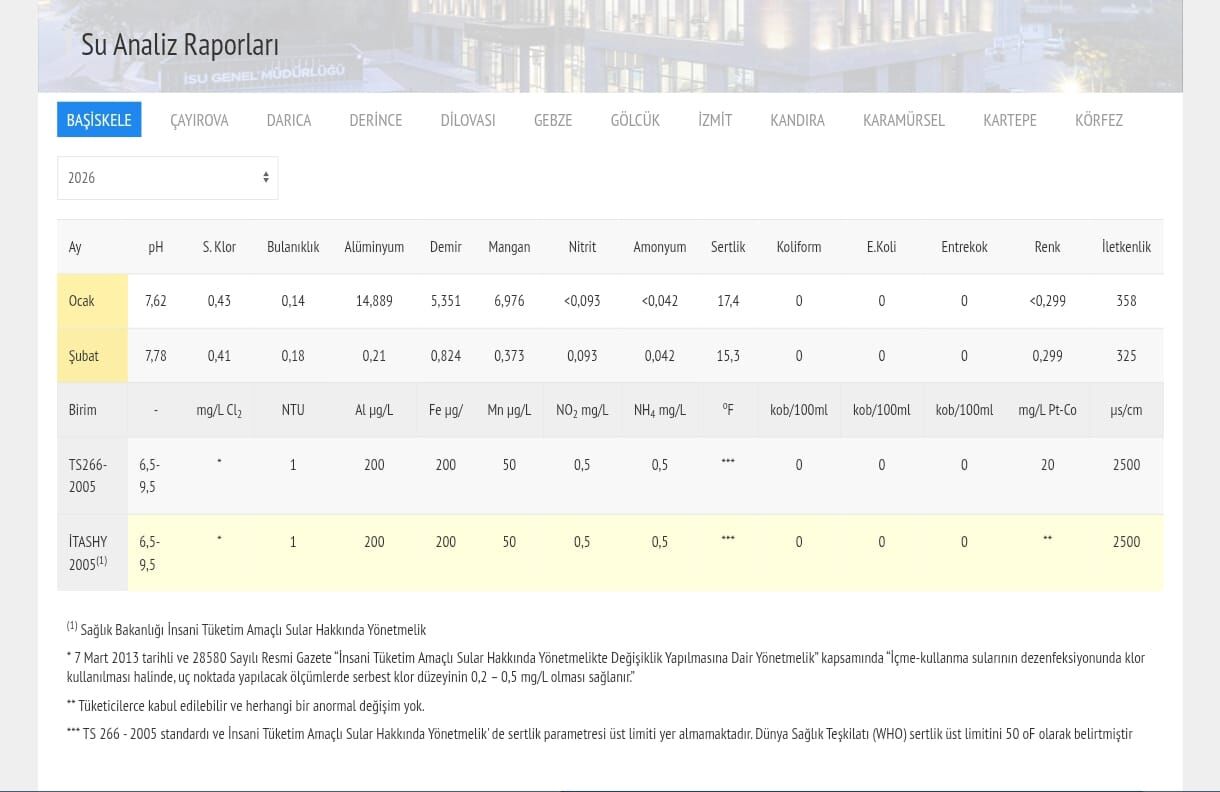Switch to the ÇAYIROVA tab
1220x792 pixels.
click(x=199, y=120)
